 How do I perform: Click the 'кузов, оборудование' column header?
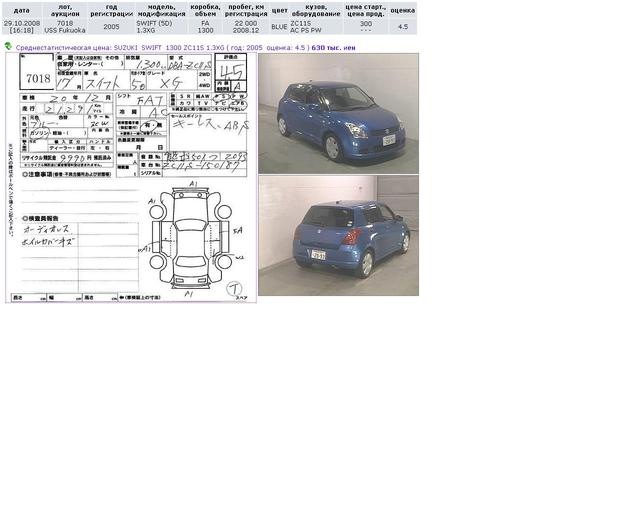click(x=316, y=11)
